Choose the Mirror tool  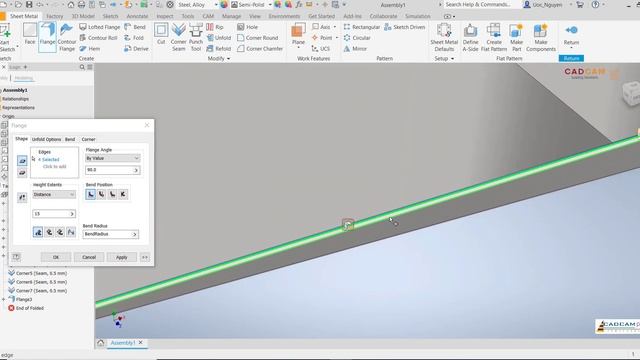point(355,49)
